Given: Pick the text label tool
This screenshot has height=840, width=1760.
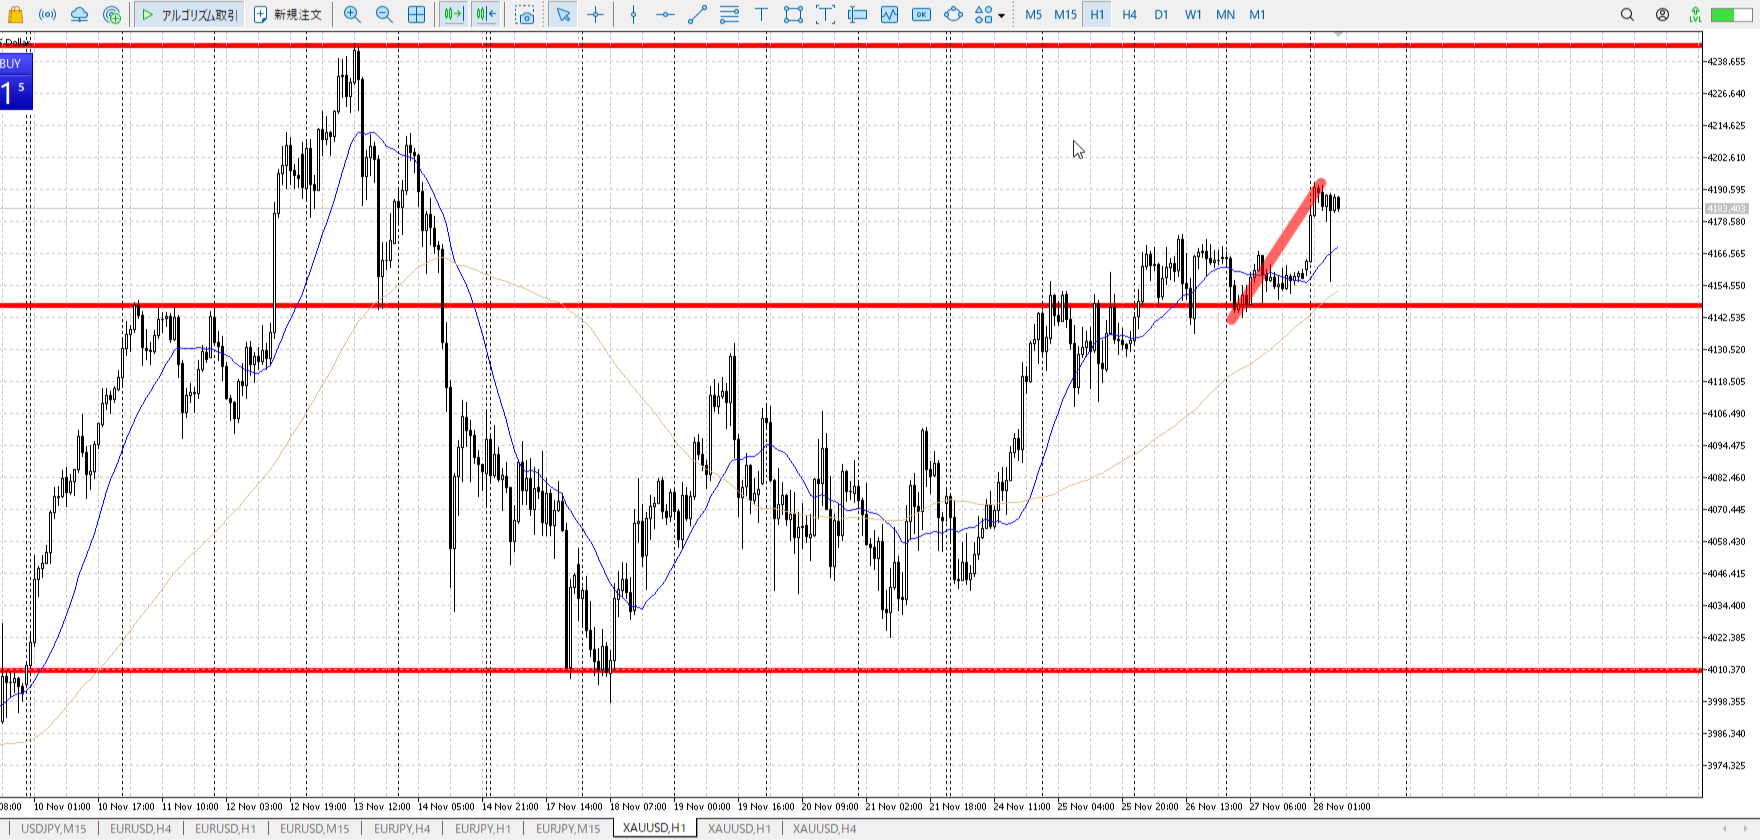Looking at the screenshot, I should (x=761, y=15).
